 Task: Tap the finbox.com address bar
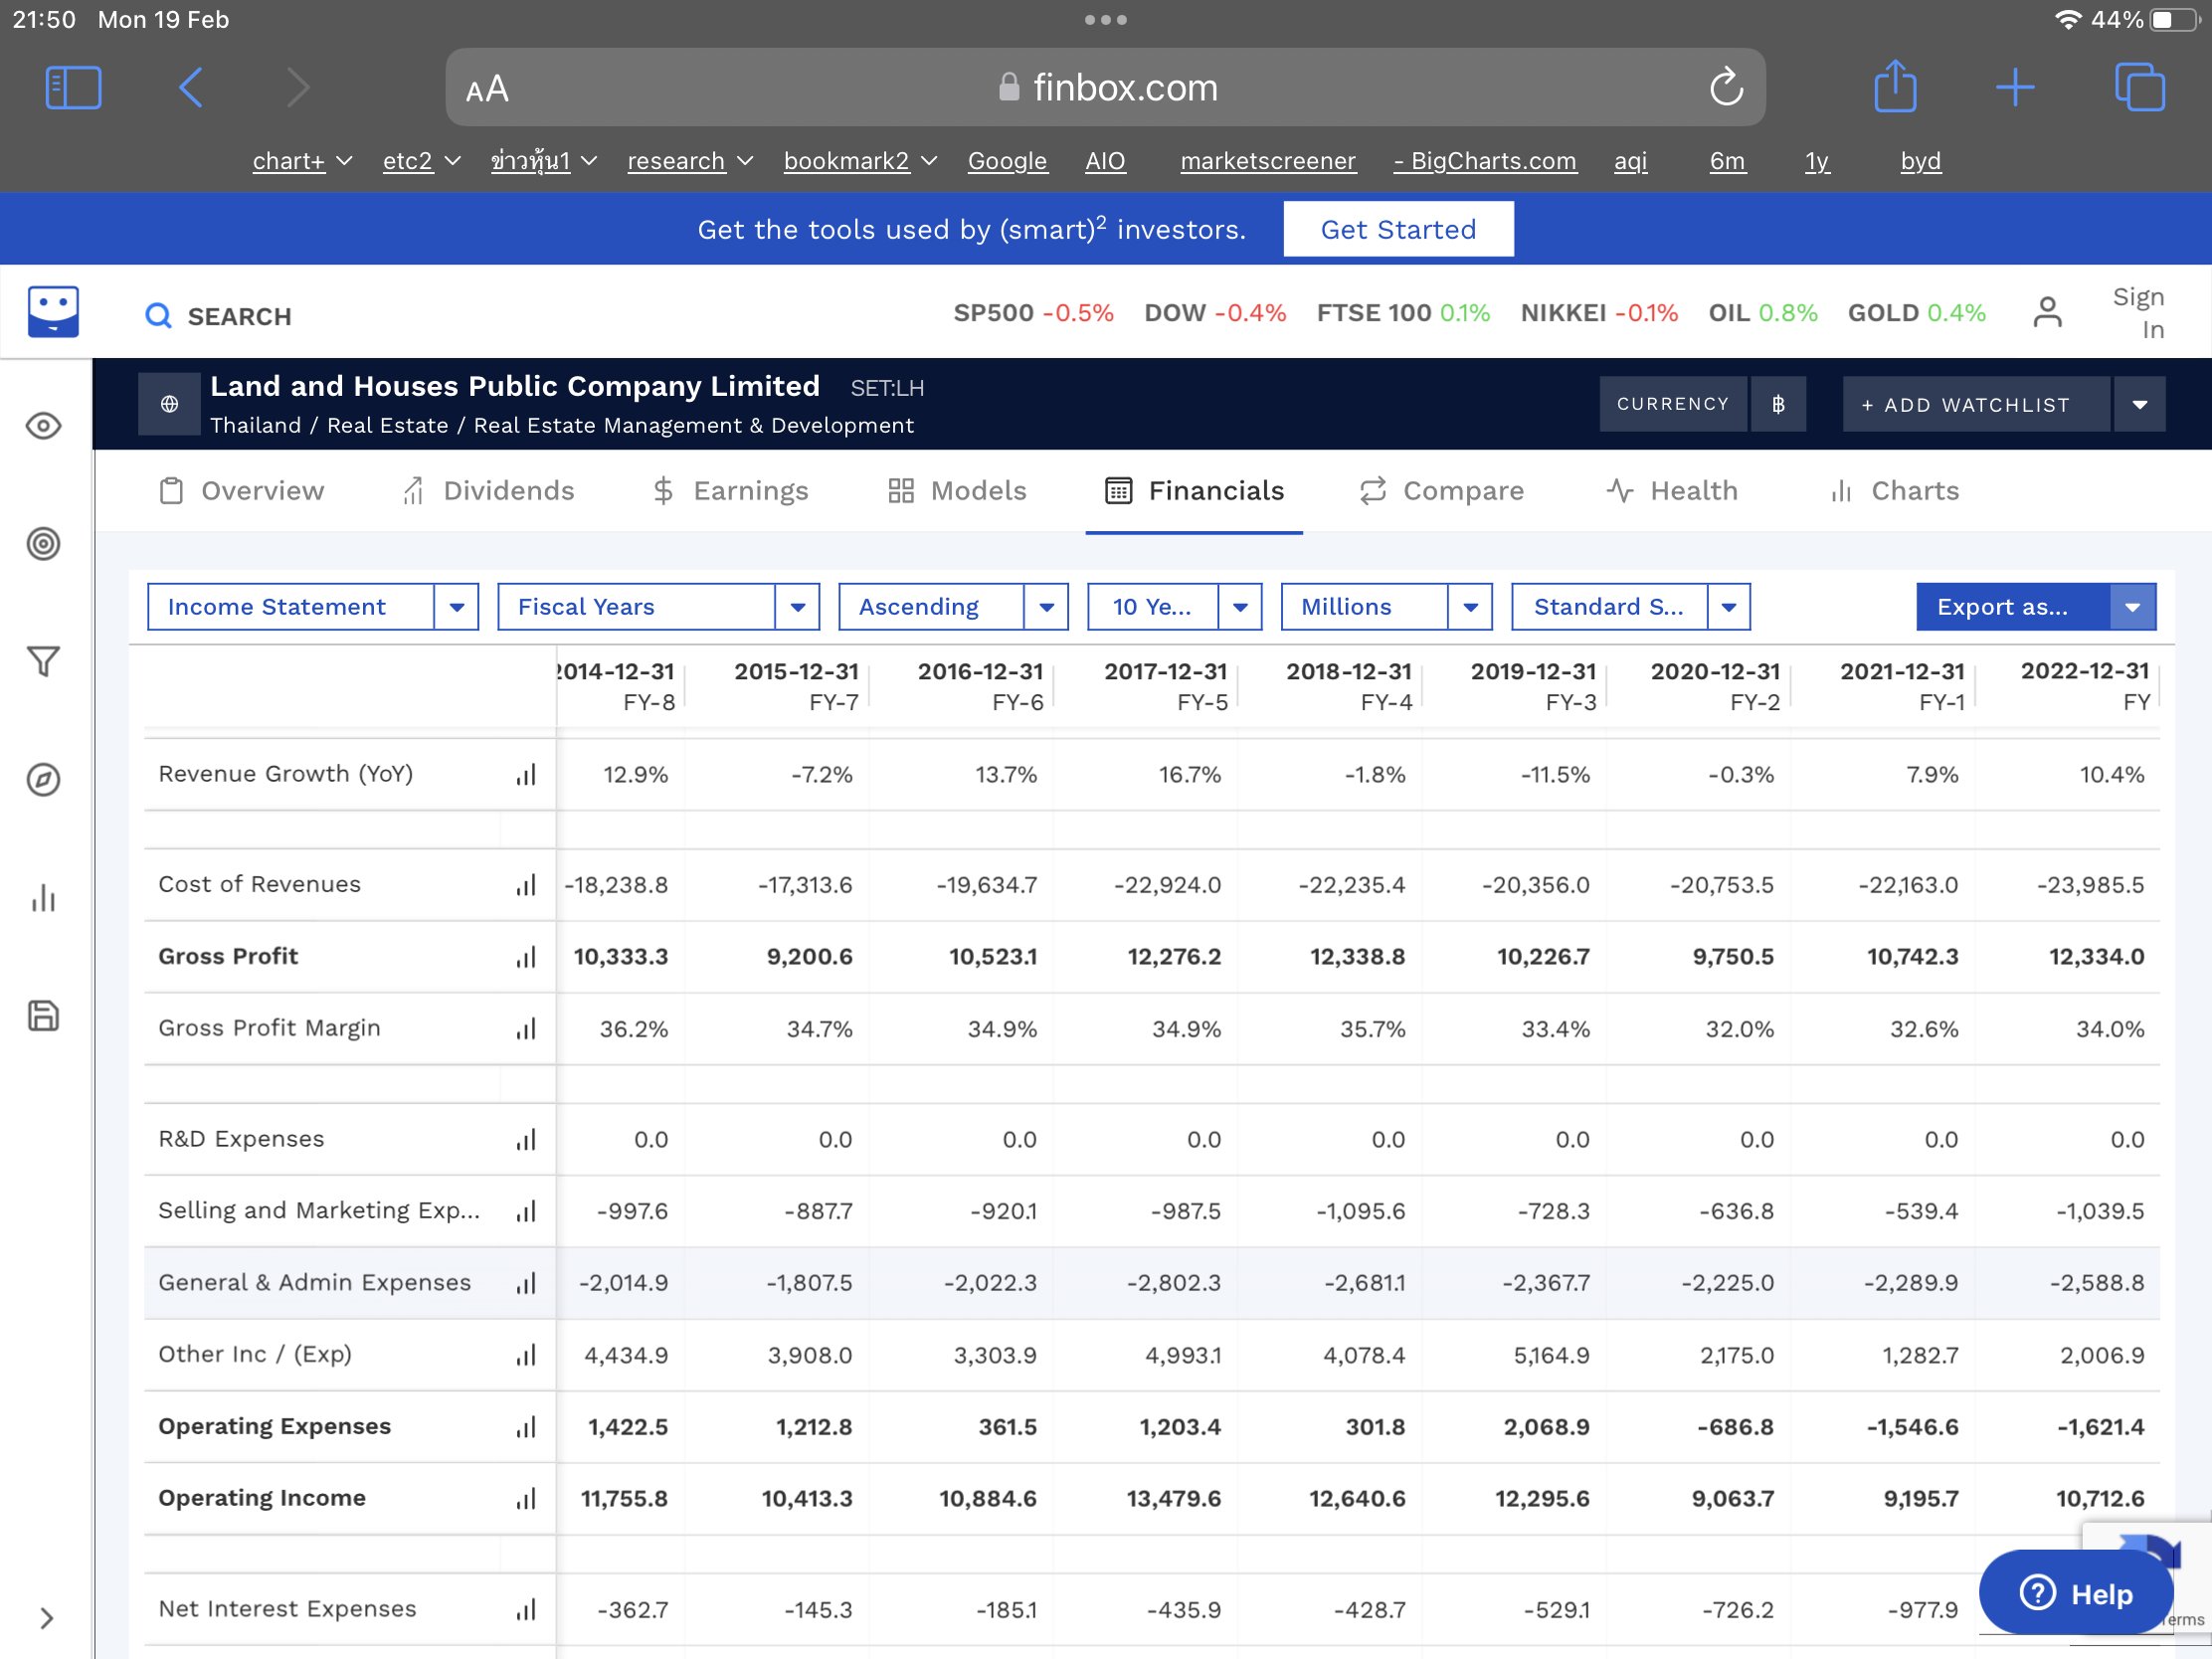click(x=1105, y=87)
